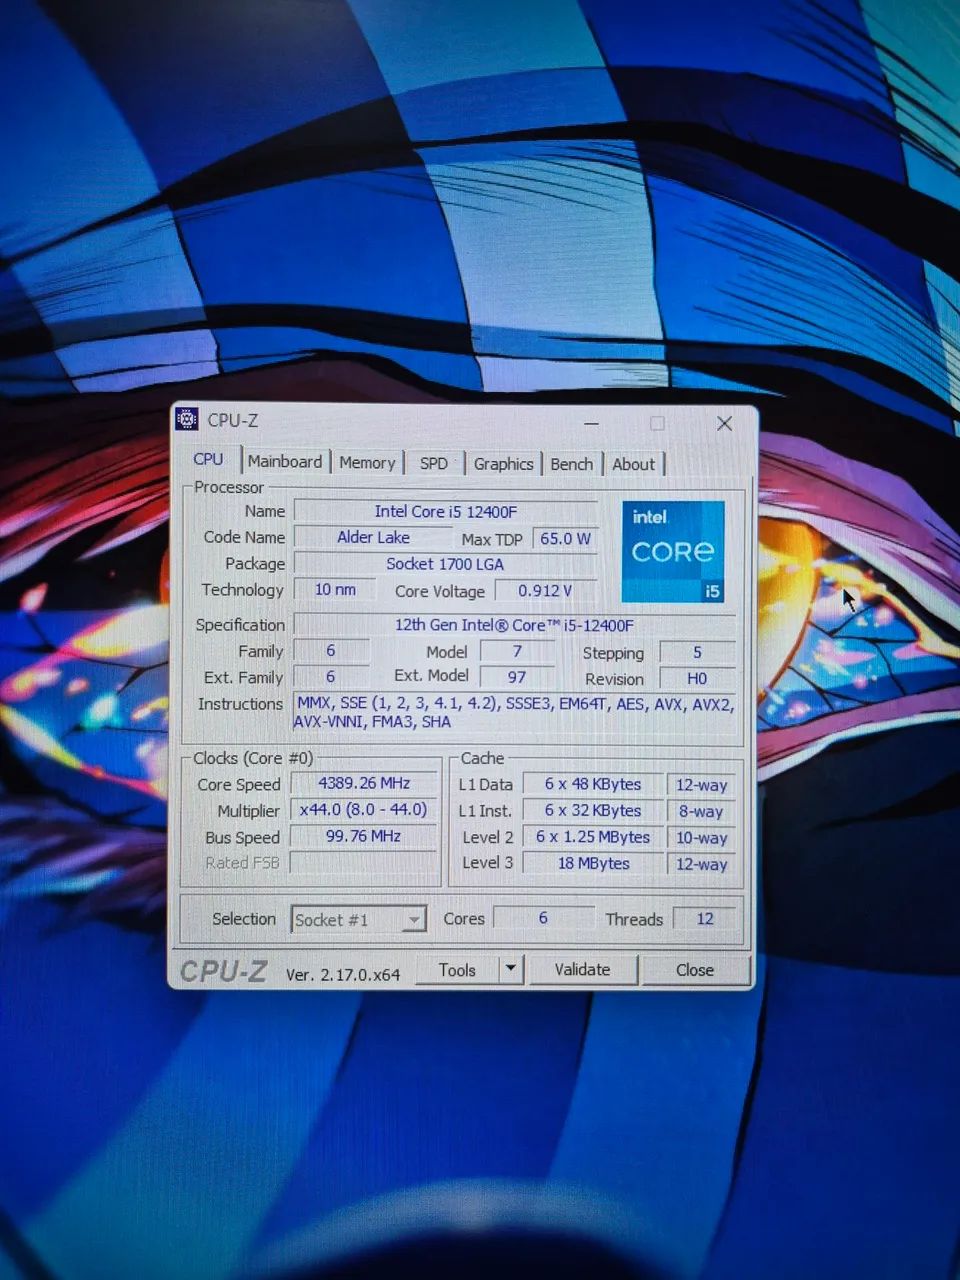Click the Ext. Model value 97
This screenshot has height=1280, width=960.
517,677
